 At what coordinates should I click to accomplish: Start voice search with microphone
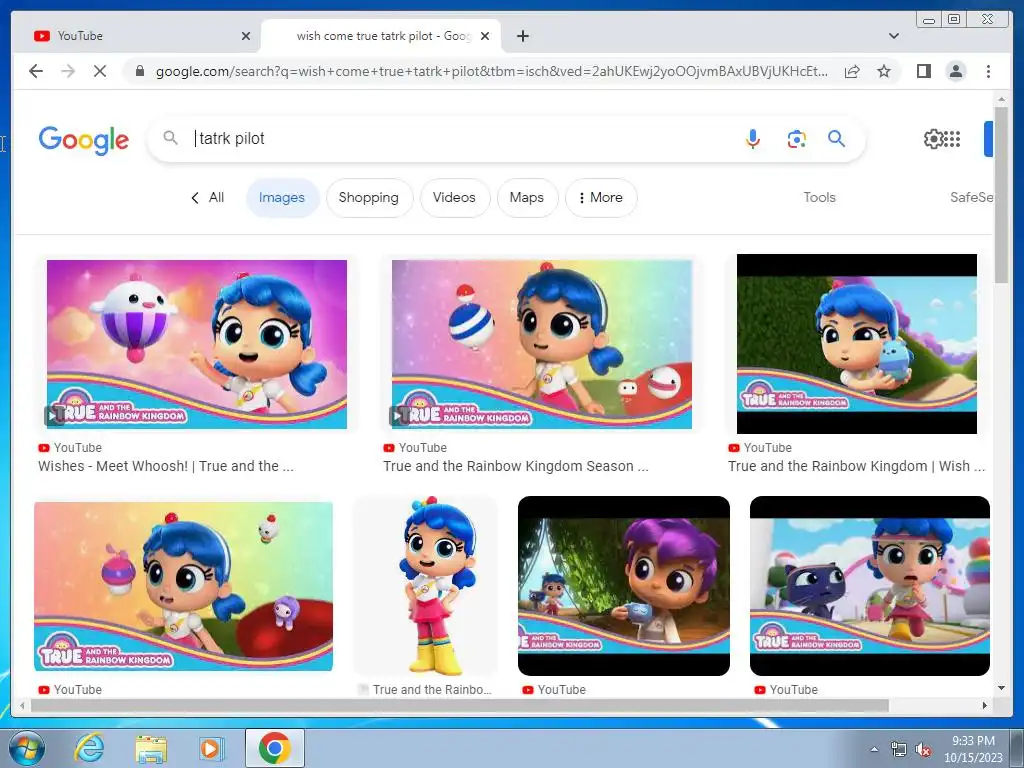point(752,138)
